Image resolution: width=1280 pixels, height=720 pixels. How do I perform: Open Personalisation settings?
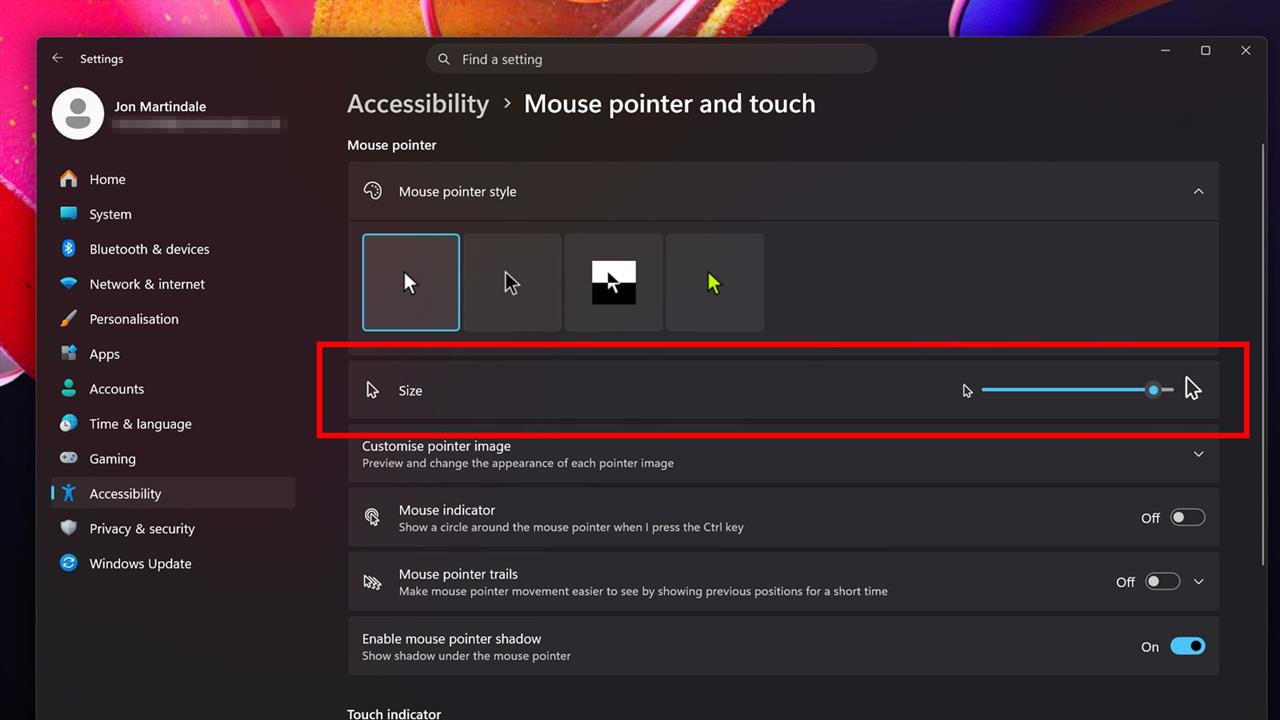tap(173, 319)
